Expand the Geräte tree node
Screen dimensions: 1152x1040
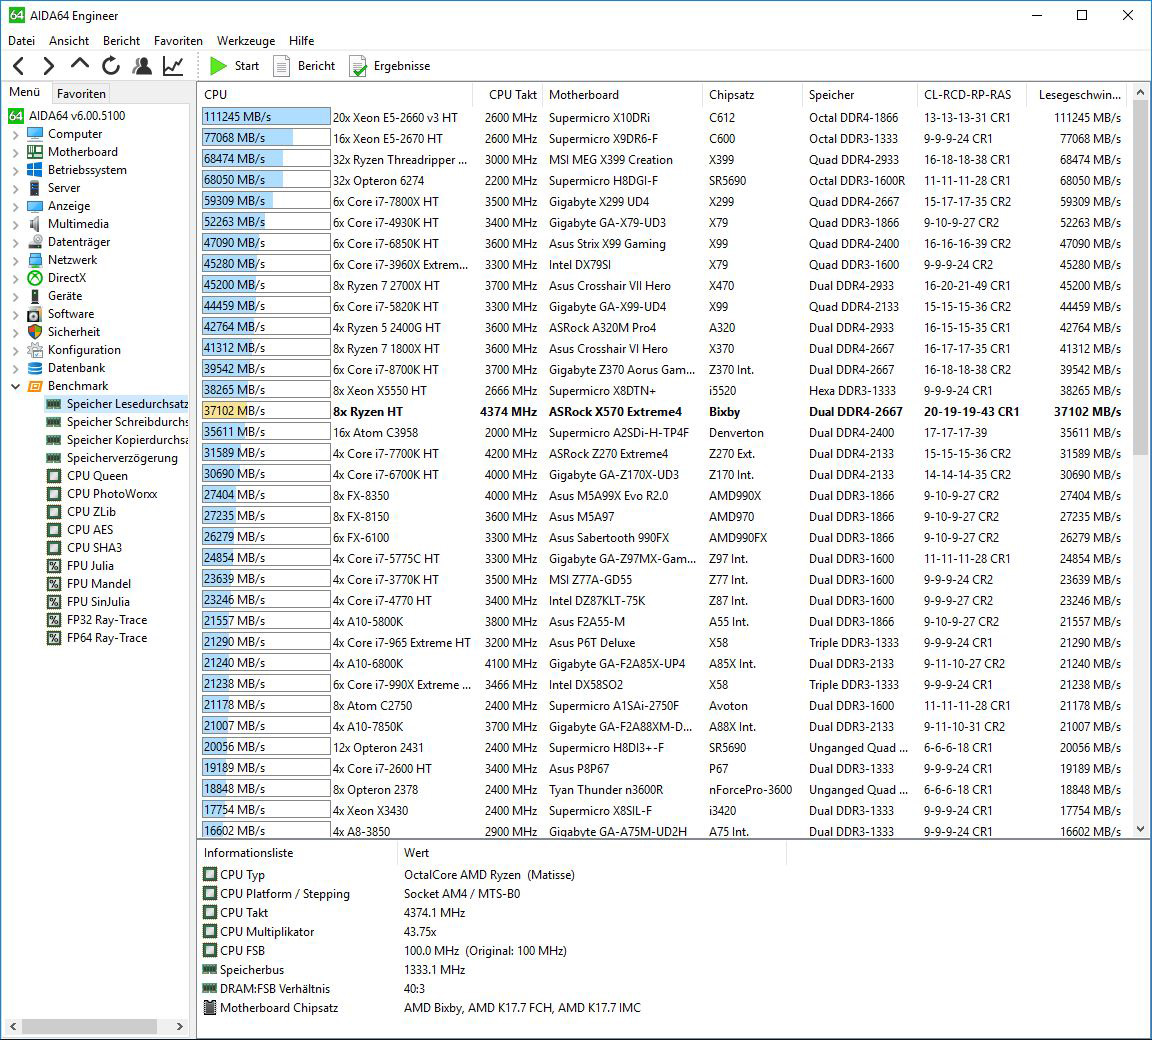[15, 296]
